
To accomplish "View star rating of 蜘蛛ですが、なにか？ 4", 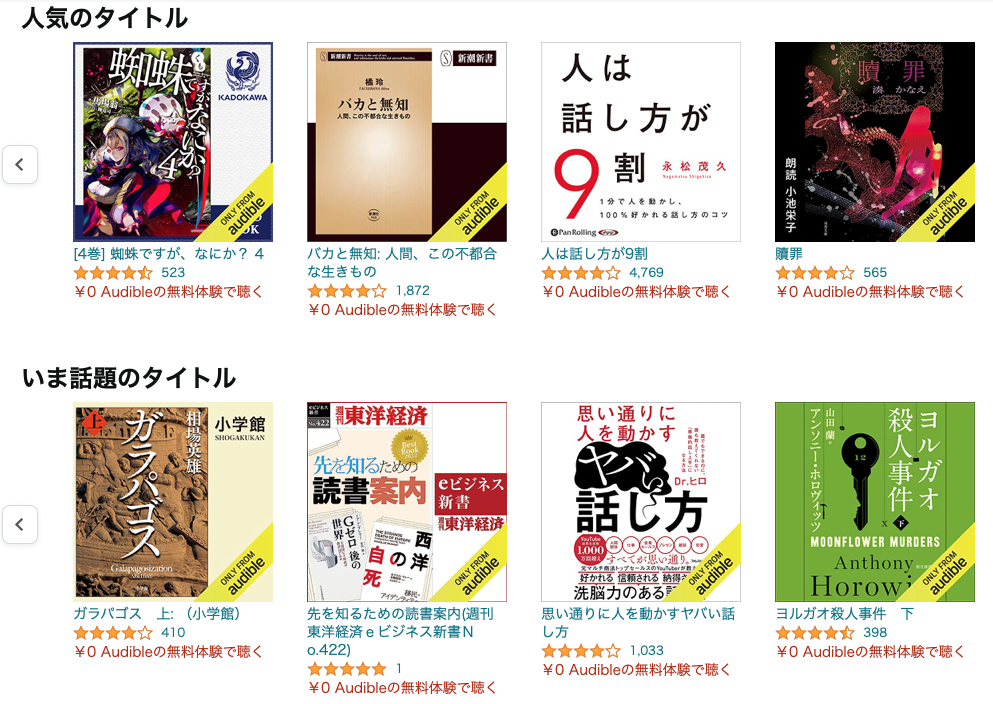I will 113,273.
